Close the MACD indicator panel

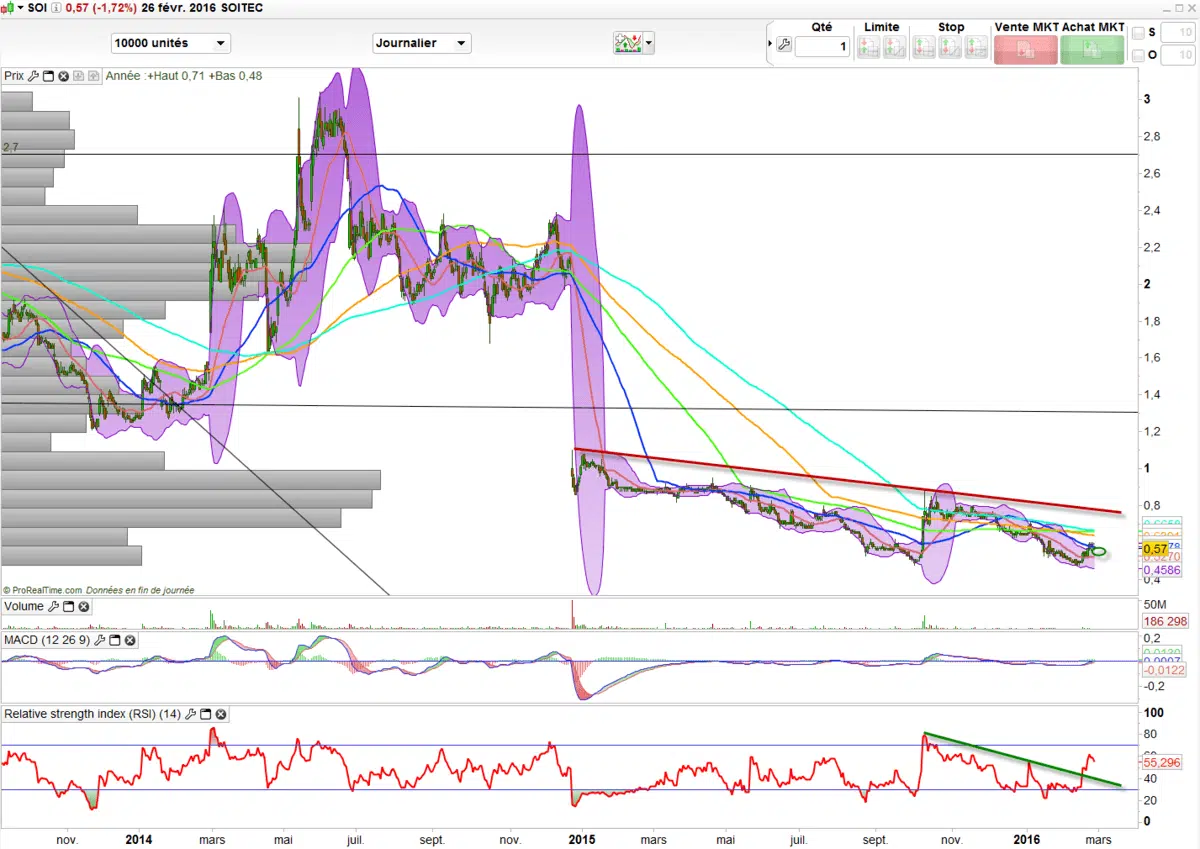pos(130,640)
